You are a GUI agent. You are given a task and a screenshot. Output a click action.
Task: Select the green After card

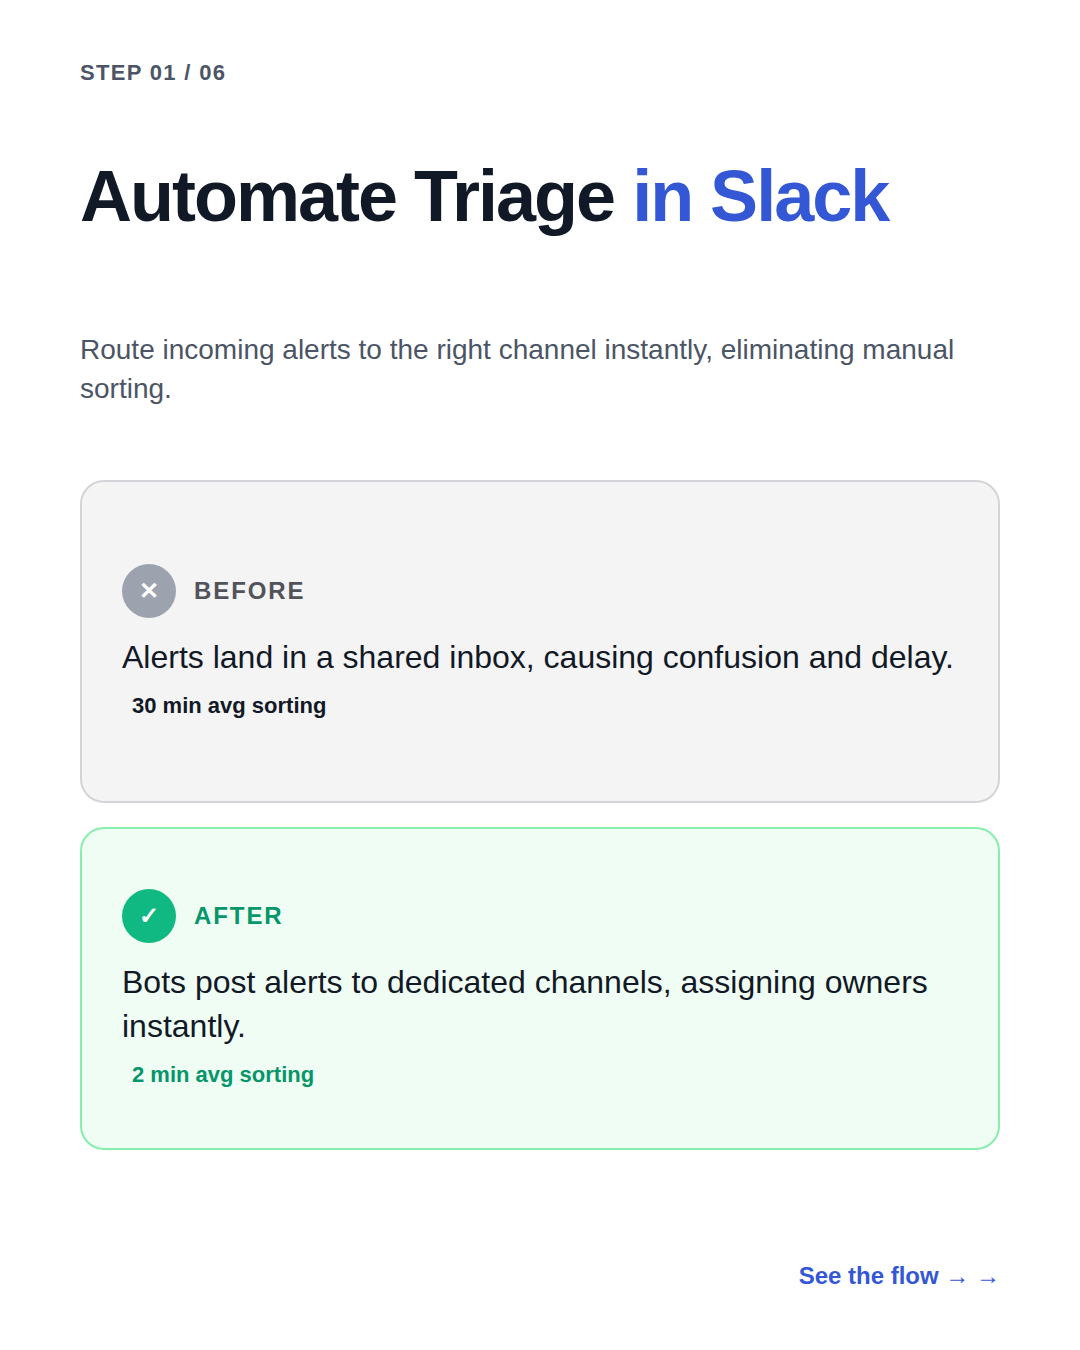coord(540,988)
